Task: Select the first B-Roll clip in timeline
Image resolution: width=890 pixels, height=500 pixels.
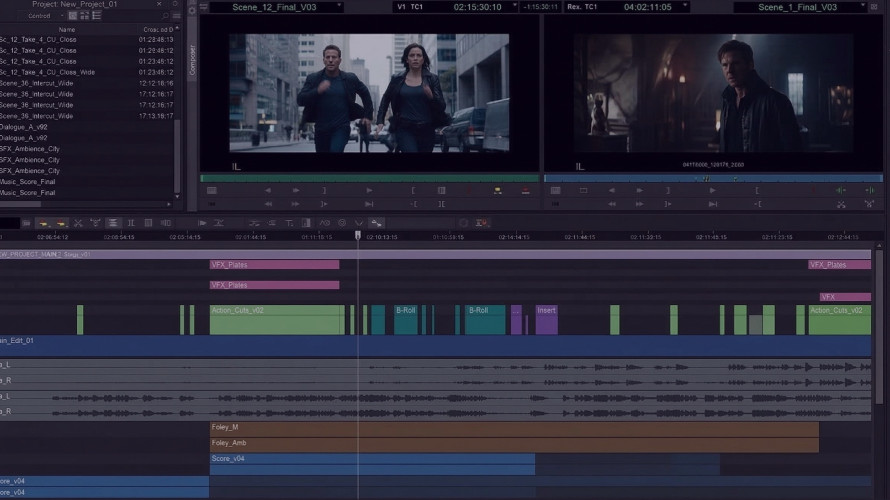Action: click(x=406, y=320)
